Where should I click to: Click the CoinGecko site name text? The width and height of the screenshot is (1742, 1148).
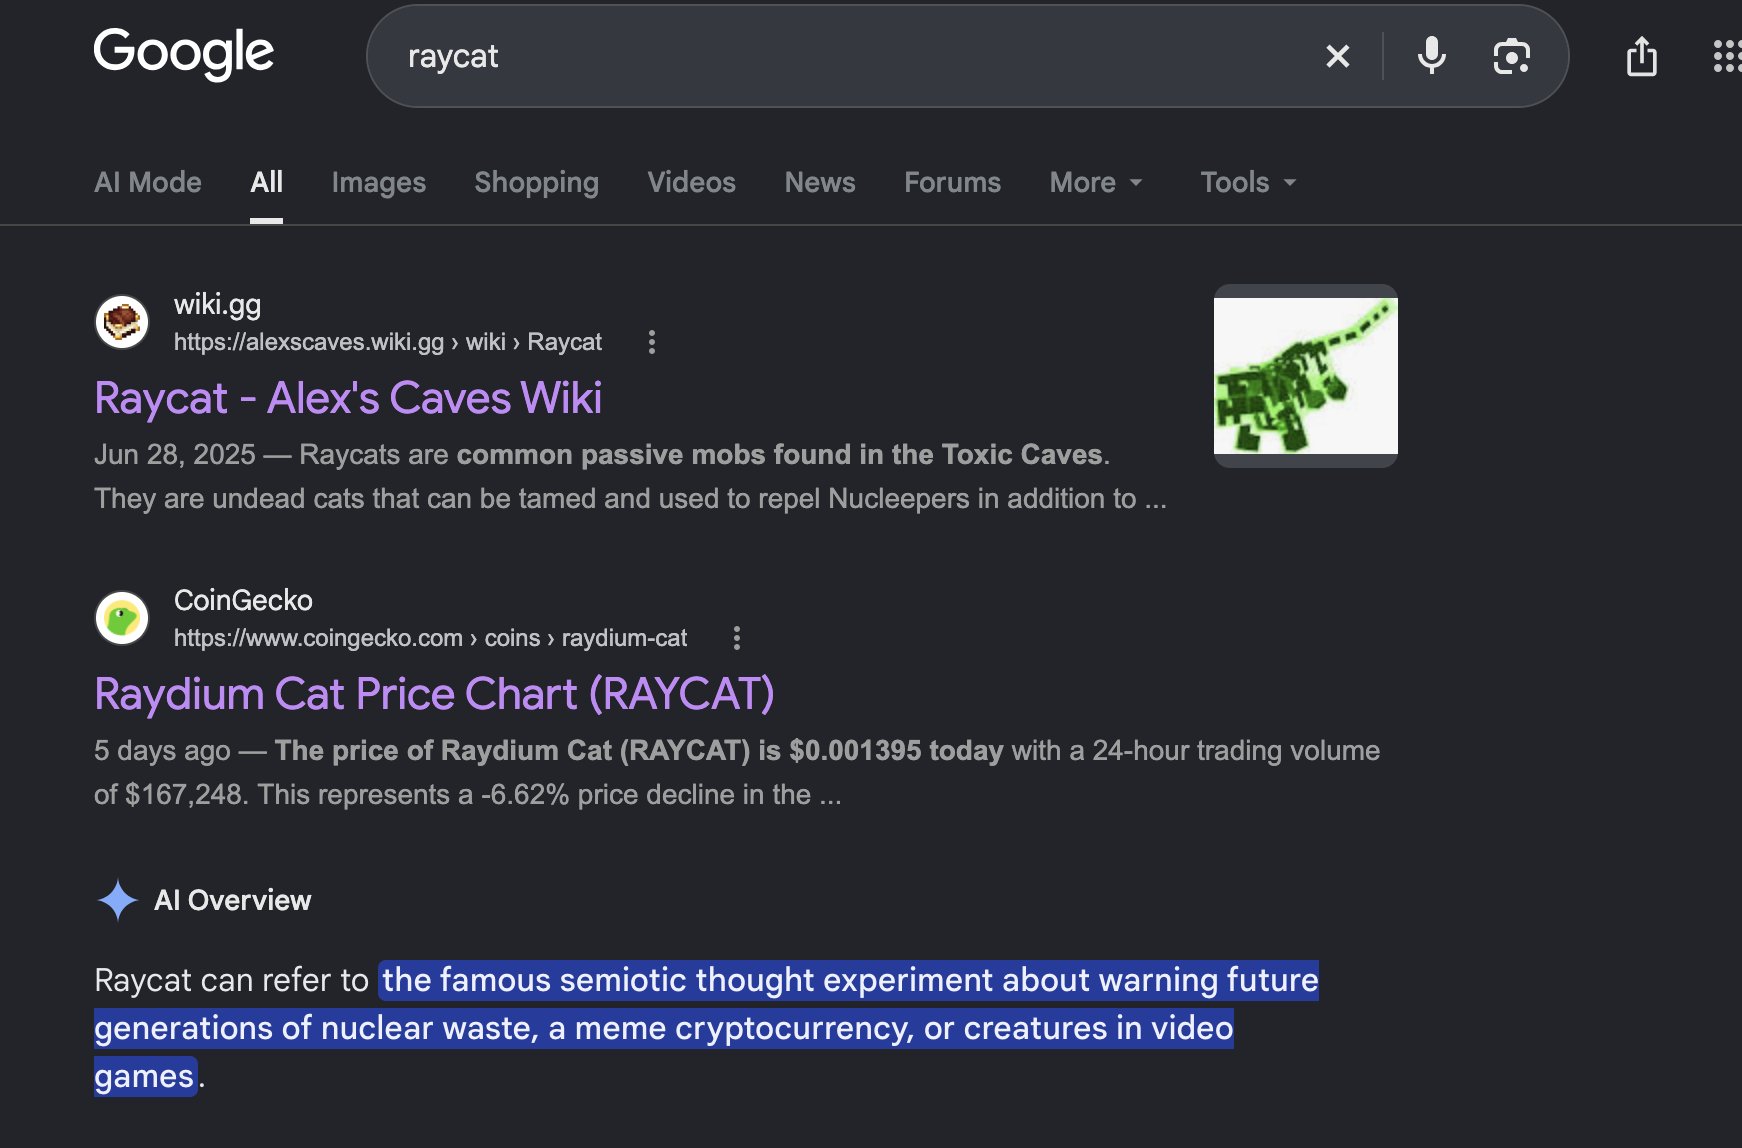point(243,600)
